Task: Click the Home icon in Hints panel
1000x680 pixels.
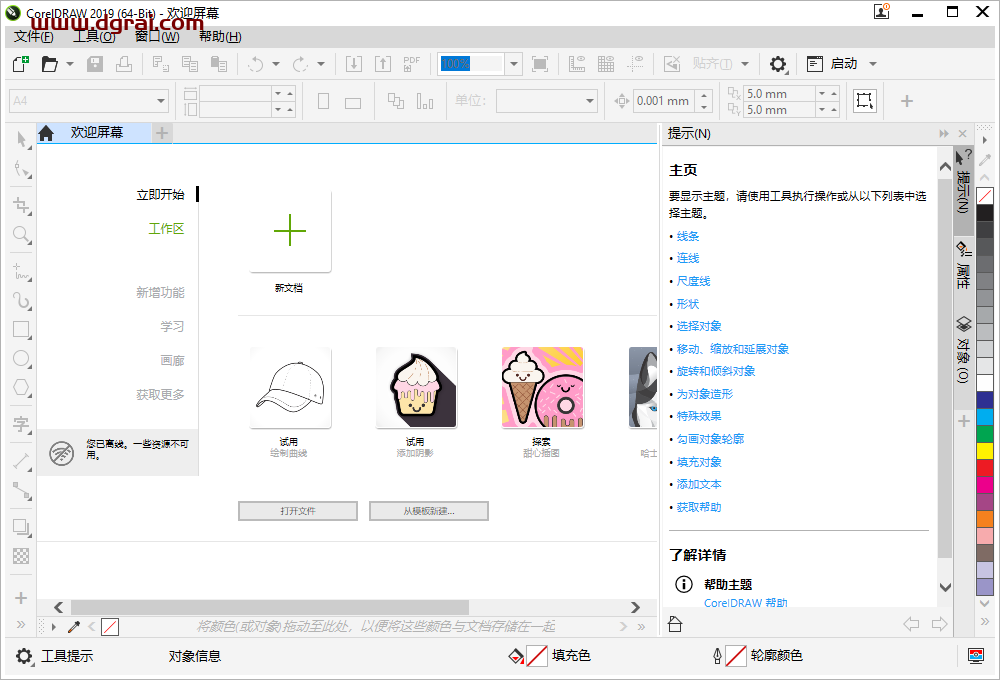Action: (675, 624)
